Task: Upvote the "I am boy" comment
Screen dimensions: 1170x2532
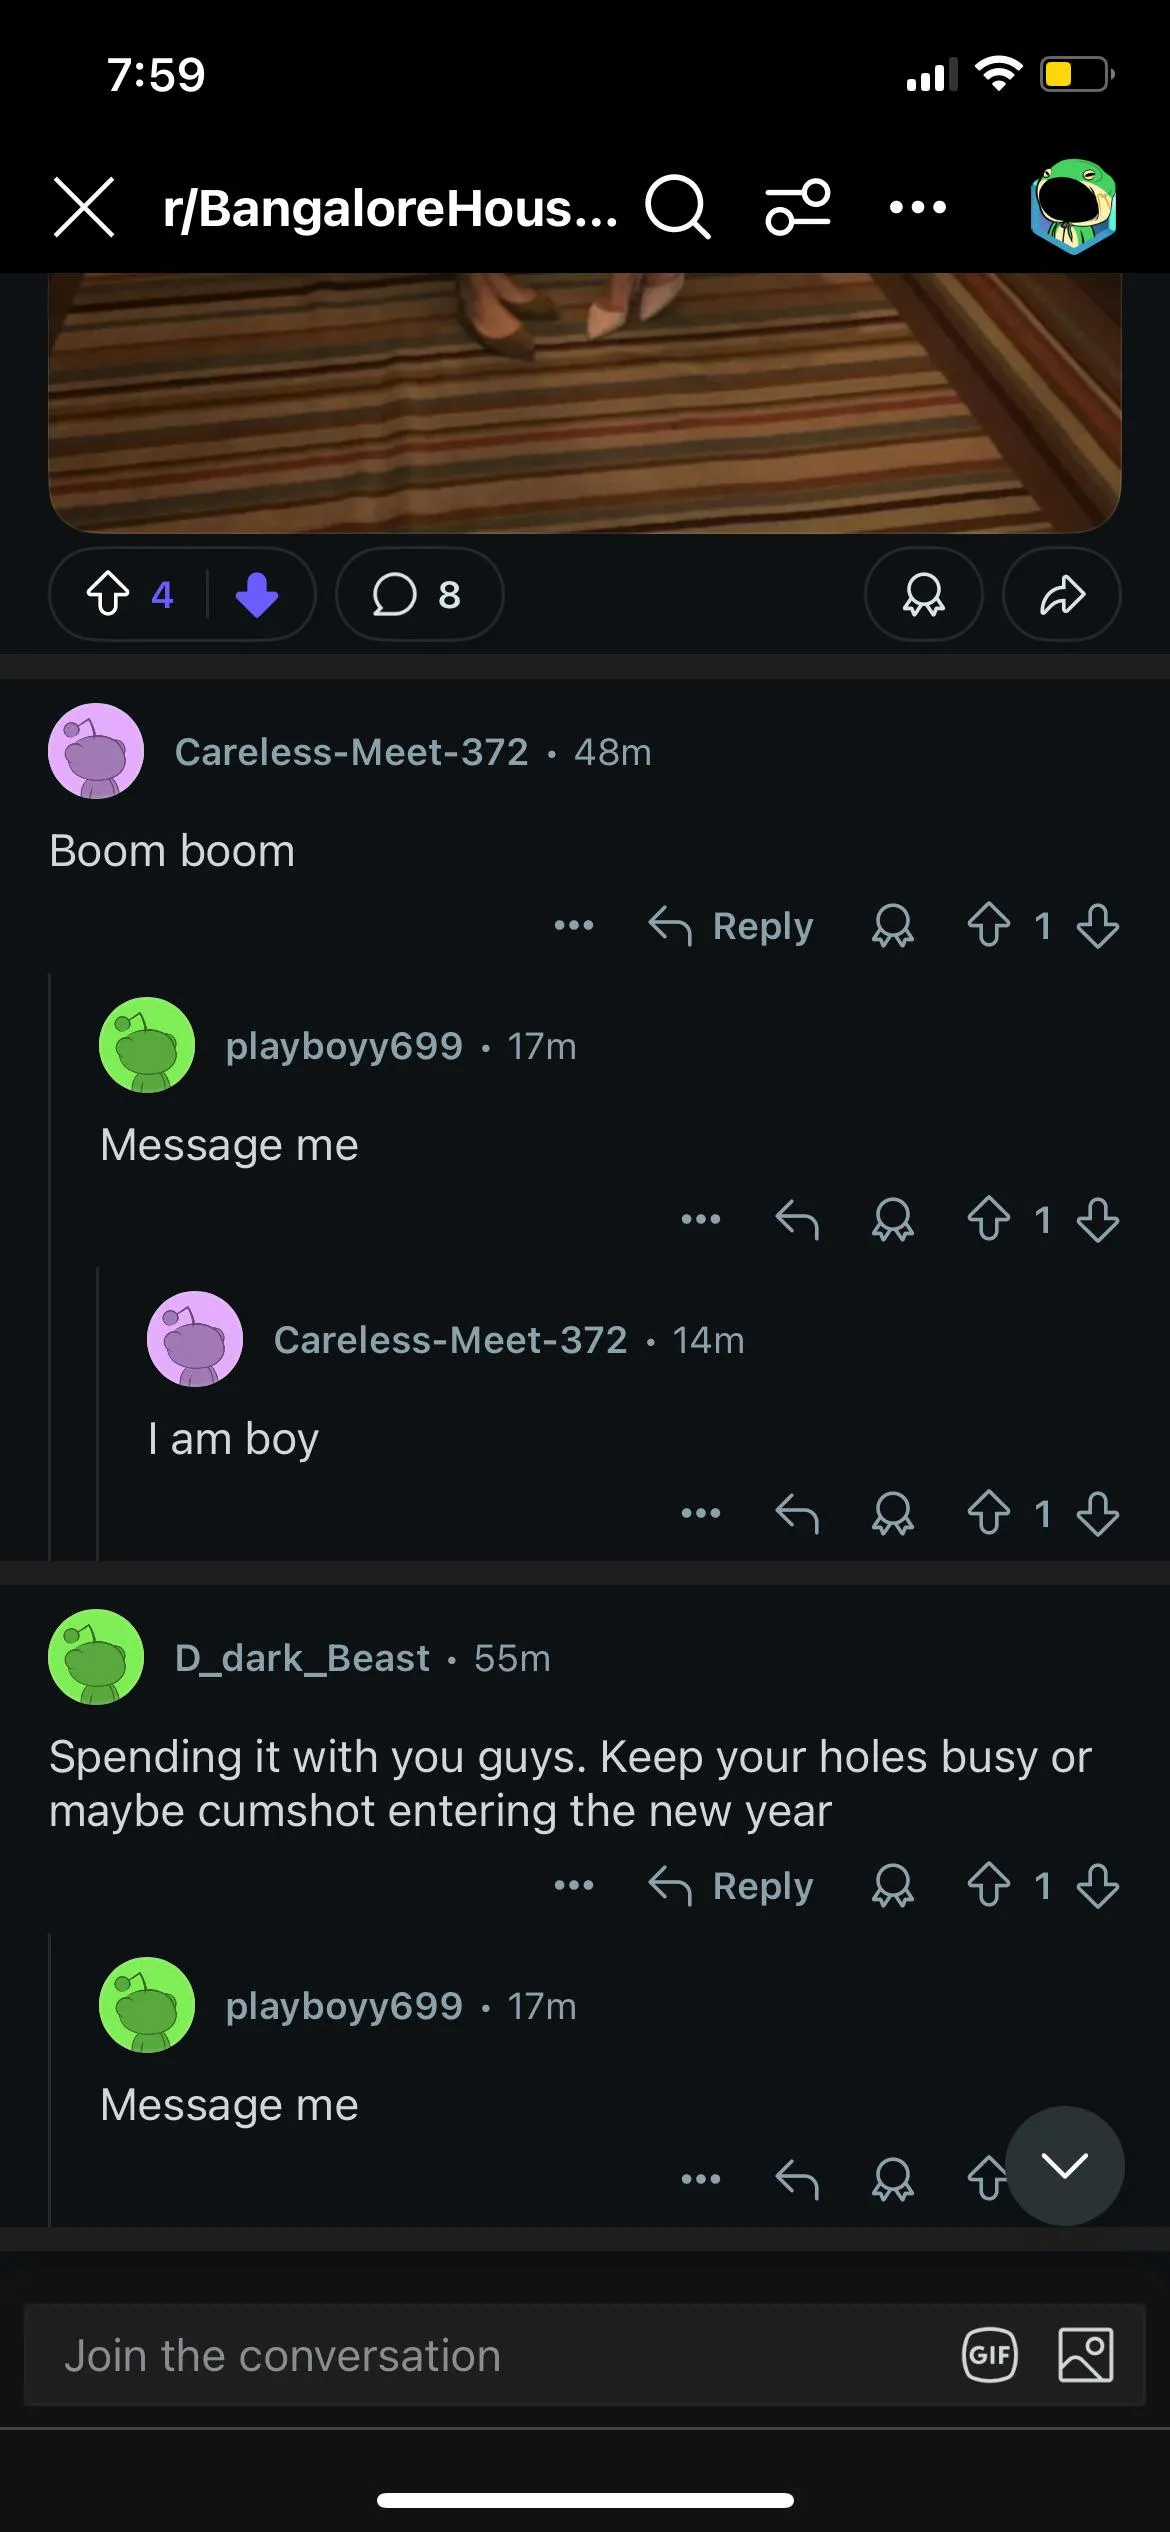Action: click(988, 1513)
